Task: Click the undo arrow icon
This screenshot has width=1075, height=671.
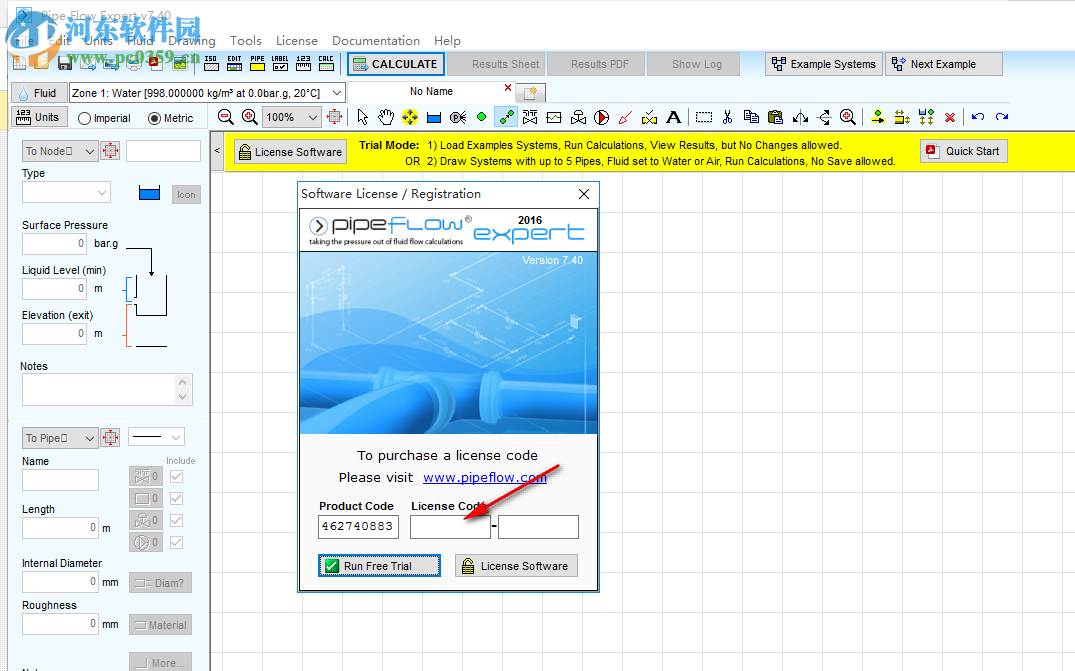Action: 977,117
